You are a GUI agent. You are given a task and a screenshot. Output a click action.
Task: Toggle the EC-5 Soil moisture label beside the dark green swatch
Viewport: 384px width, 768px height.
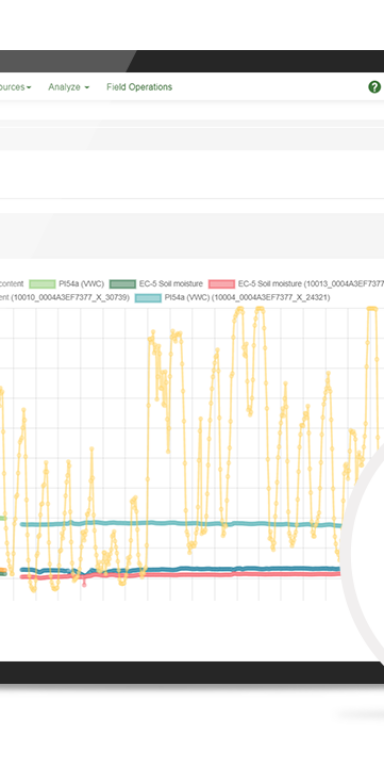click(170, 284)
